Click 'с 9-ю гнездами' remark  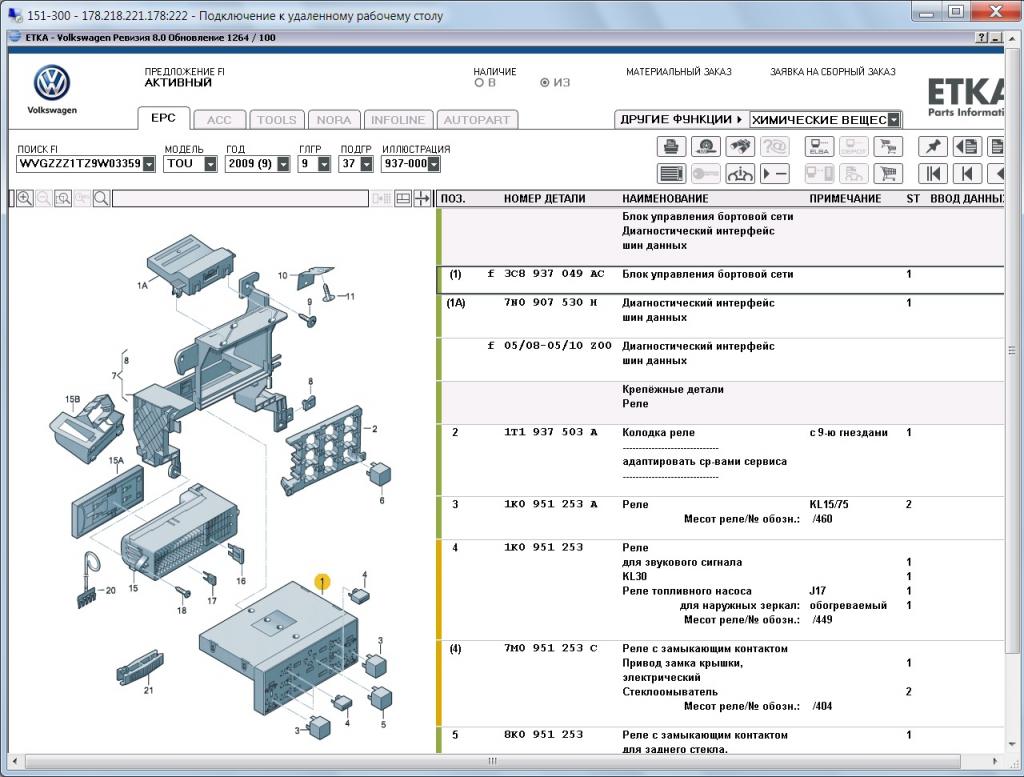coord(848,432)
